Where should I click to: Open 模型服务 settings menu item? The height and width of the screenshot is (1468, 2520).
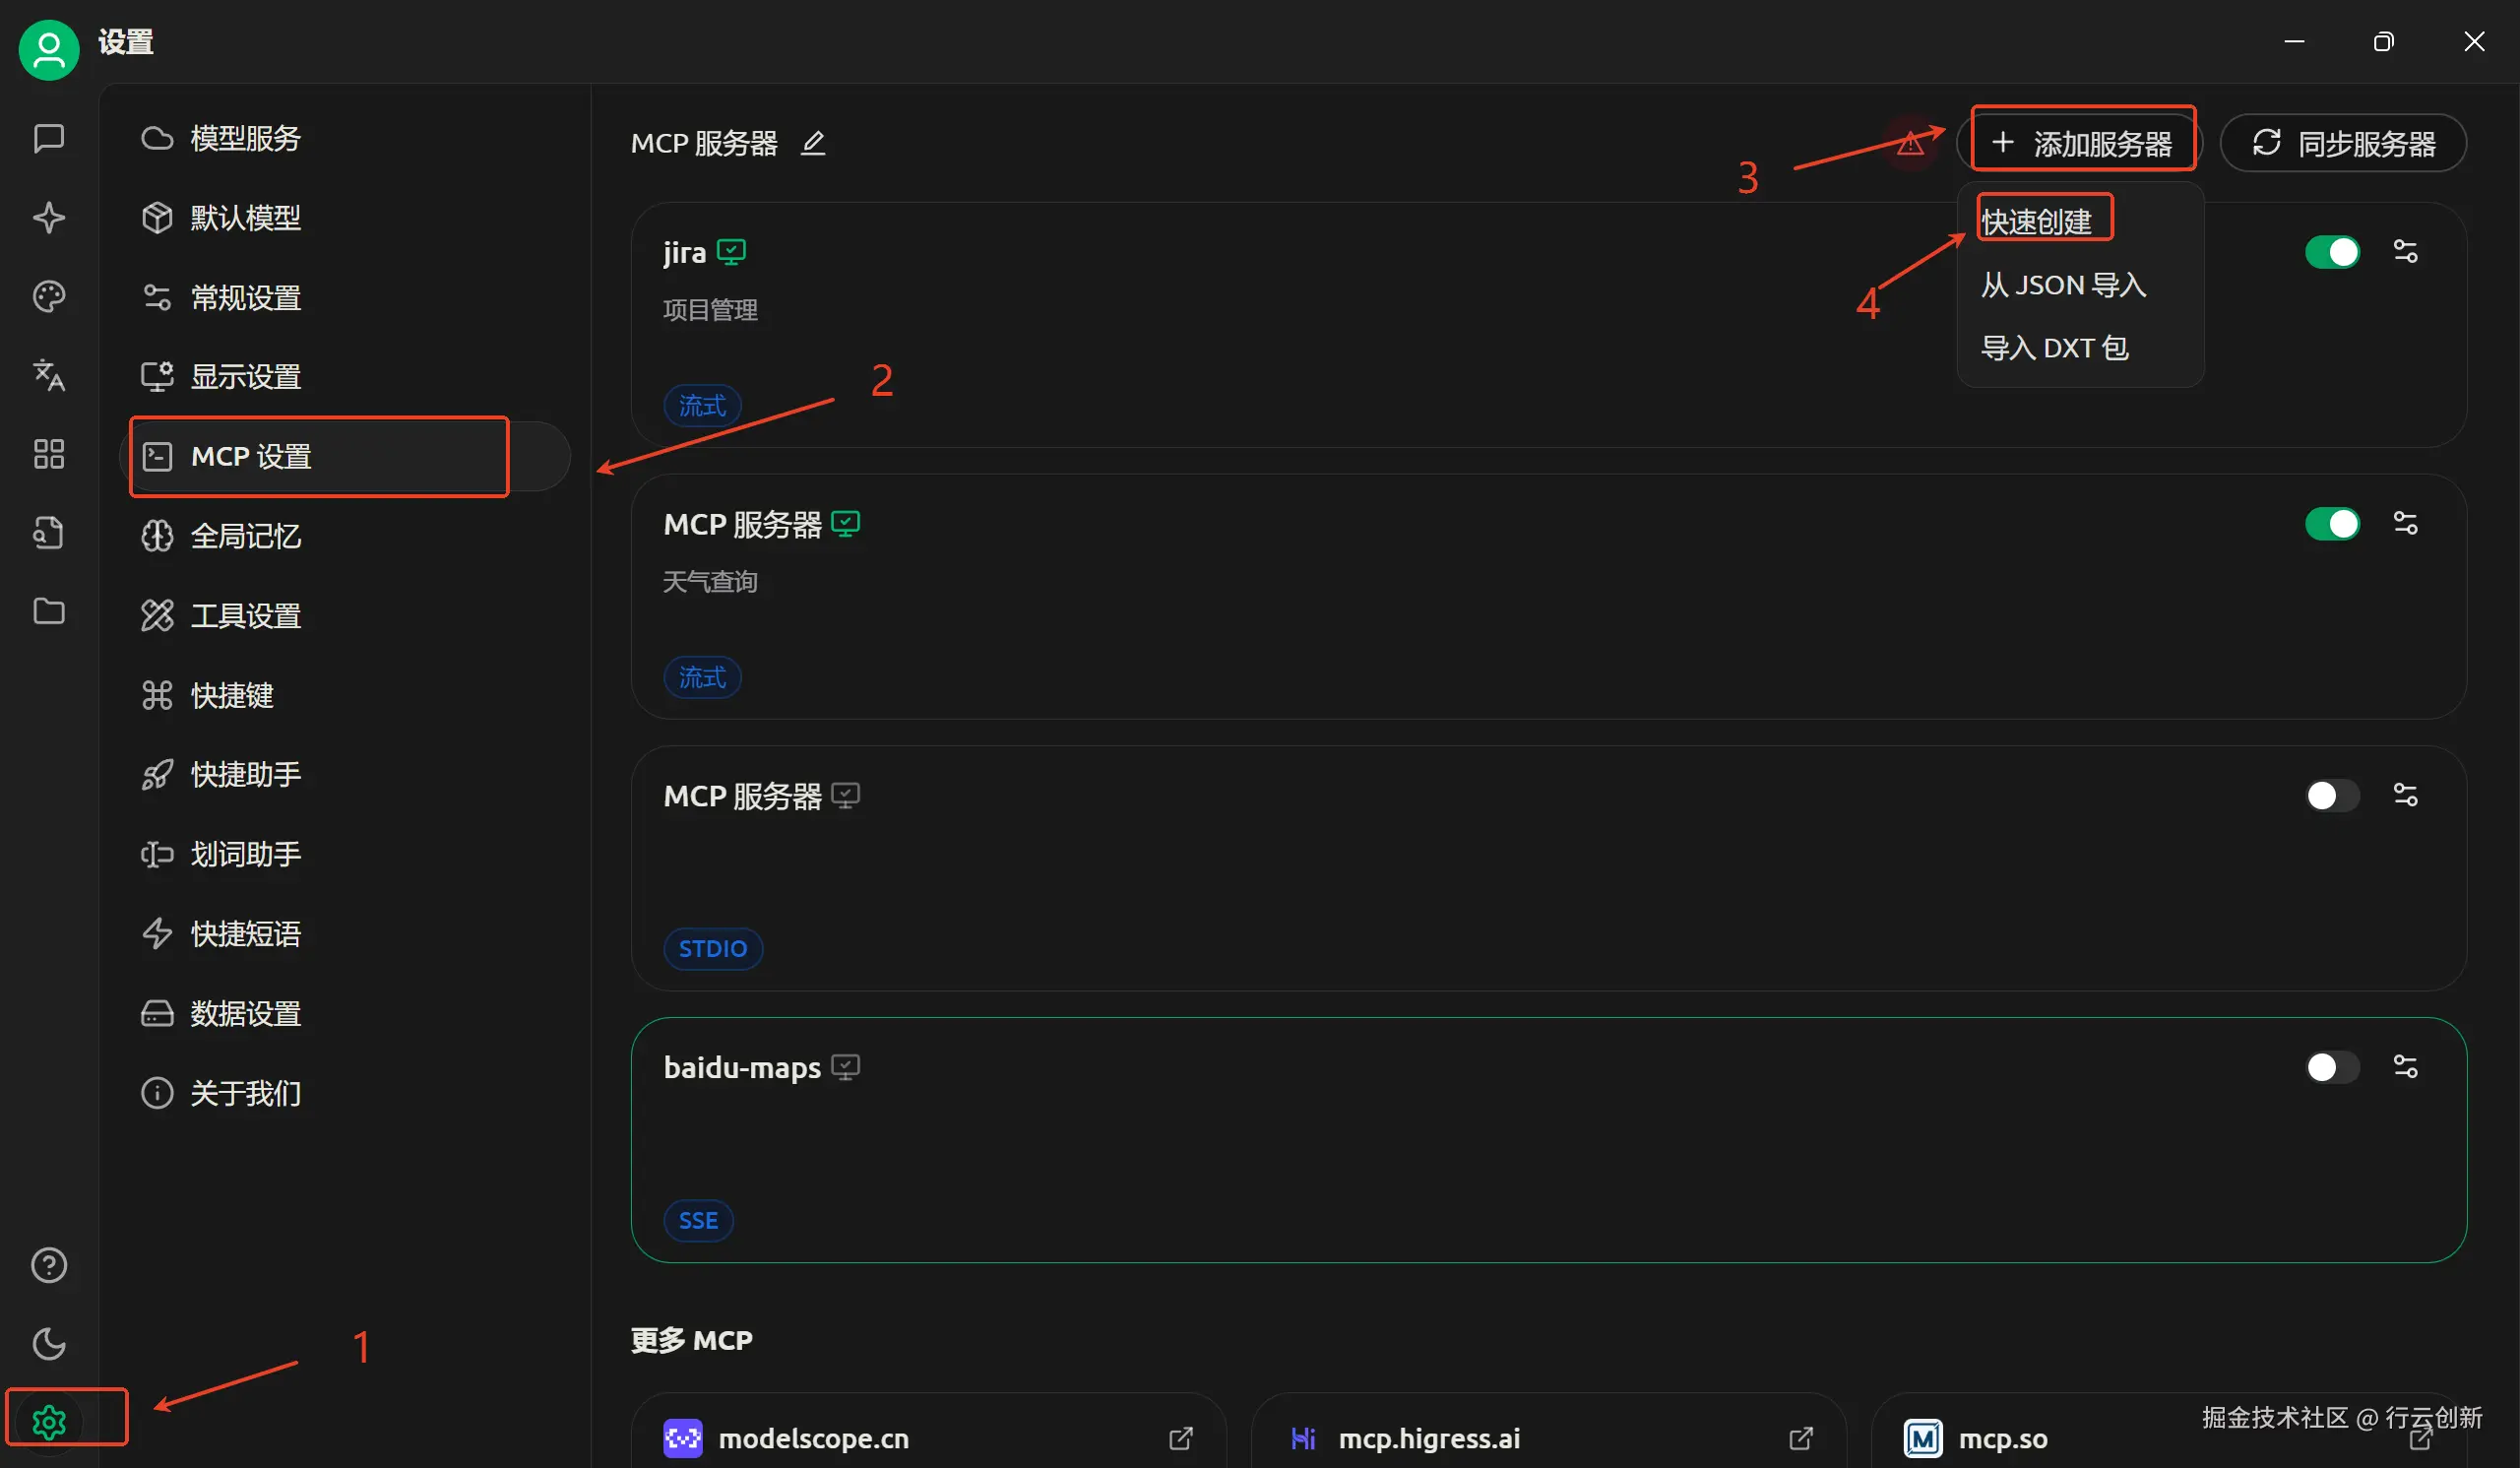coord(245,138)
